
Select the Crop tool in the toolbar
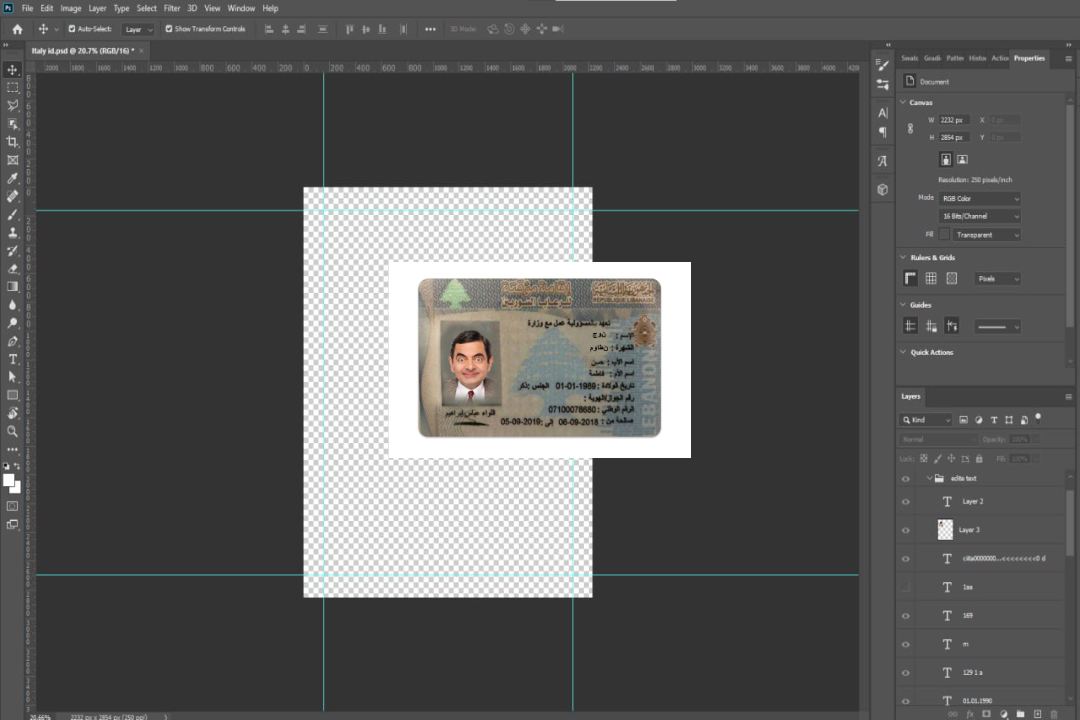[13, 142]
